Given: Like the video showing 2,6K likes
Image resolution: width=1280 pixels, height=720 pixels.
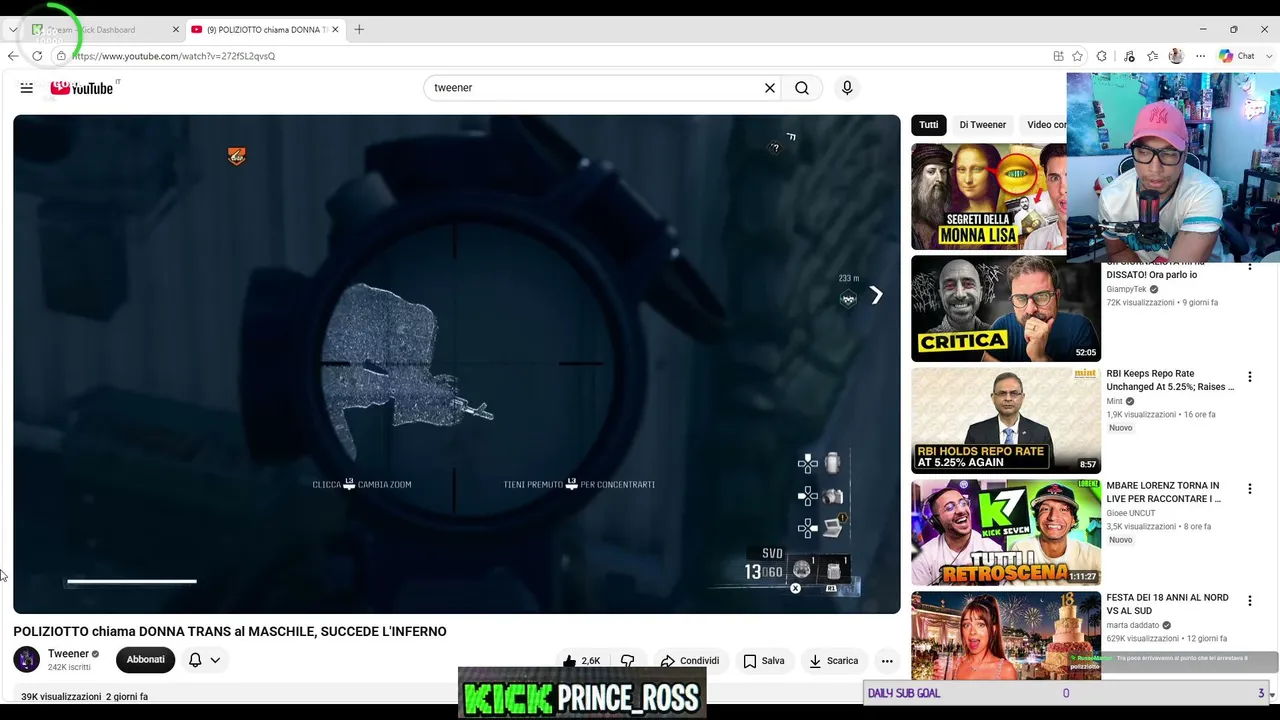Looking at the screenshot, I should pos(581,661).
